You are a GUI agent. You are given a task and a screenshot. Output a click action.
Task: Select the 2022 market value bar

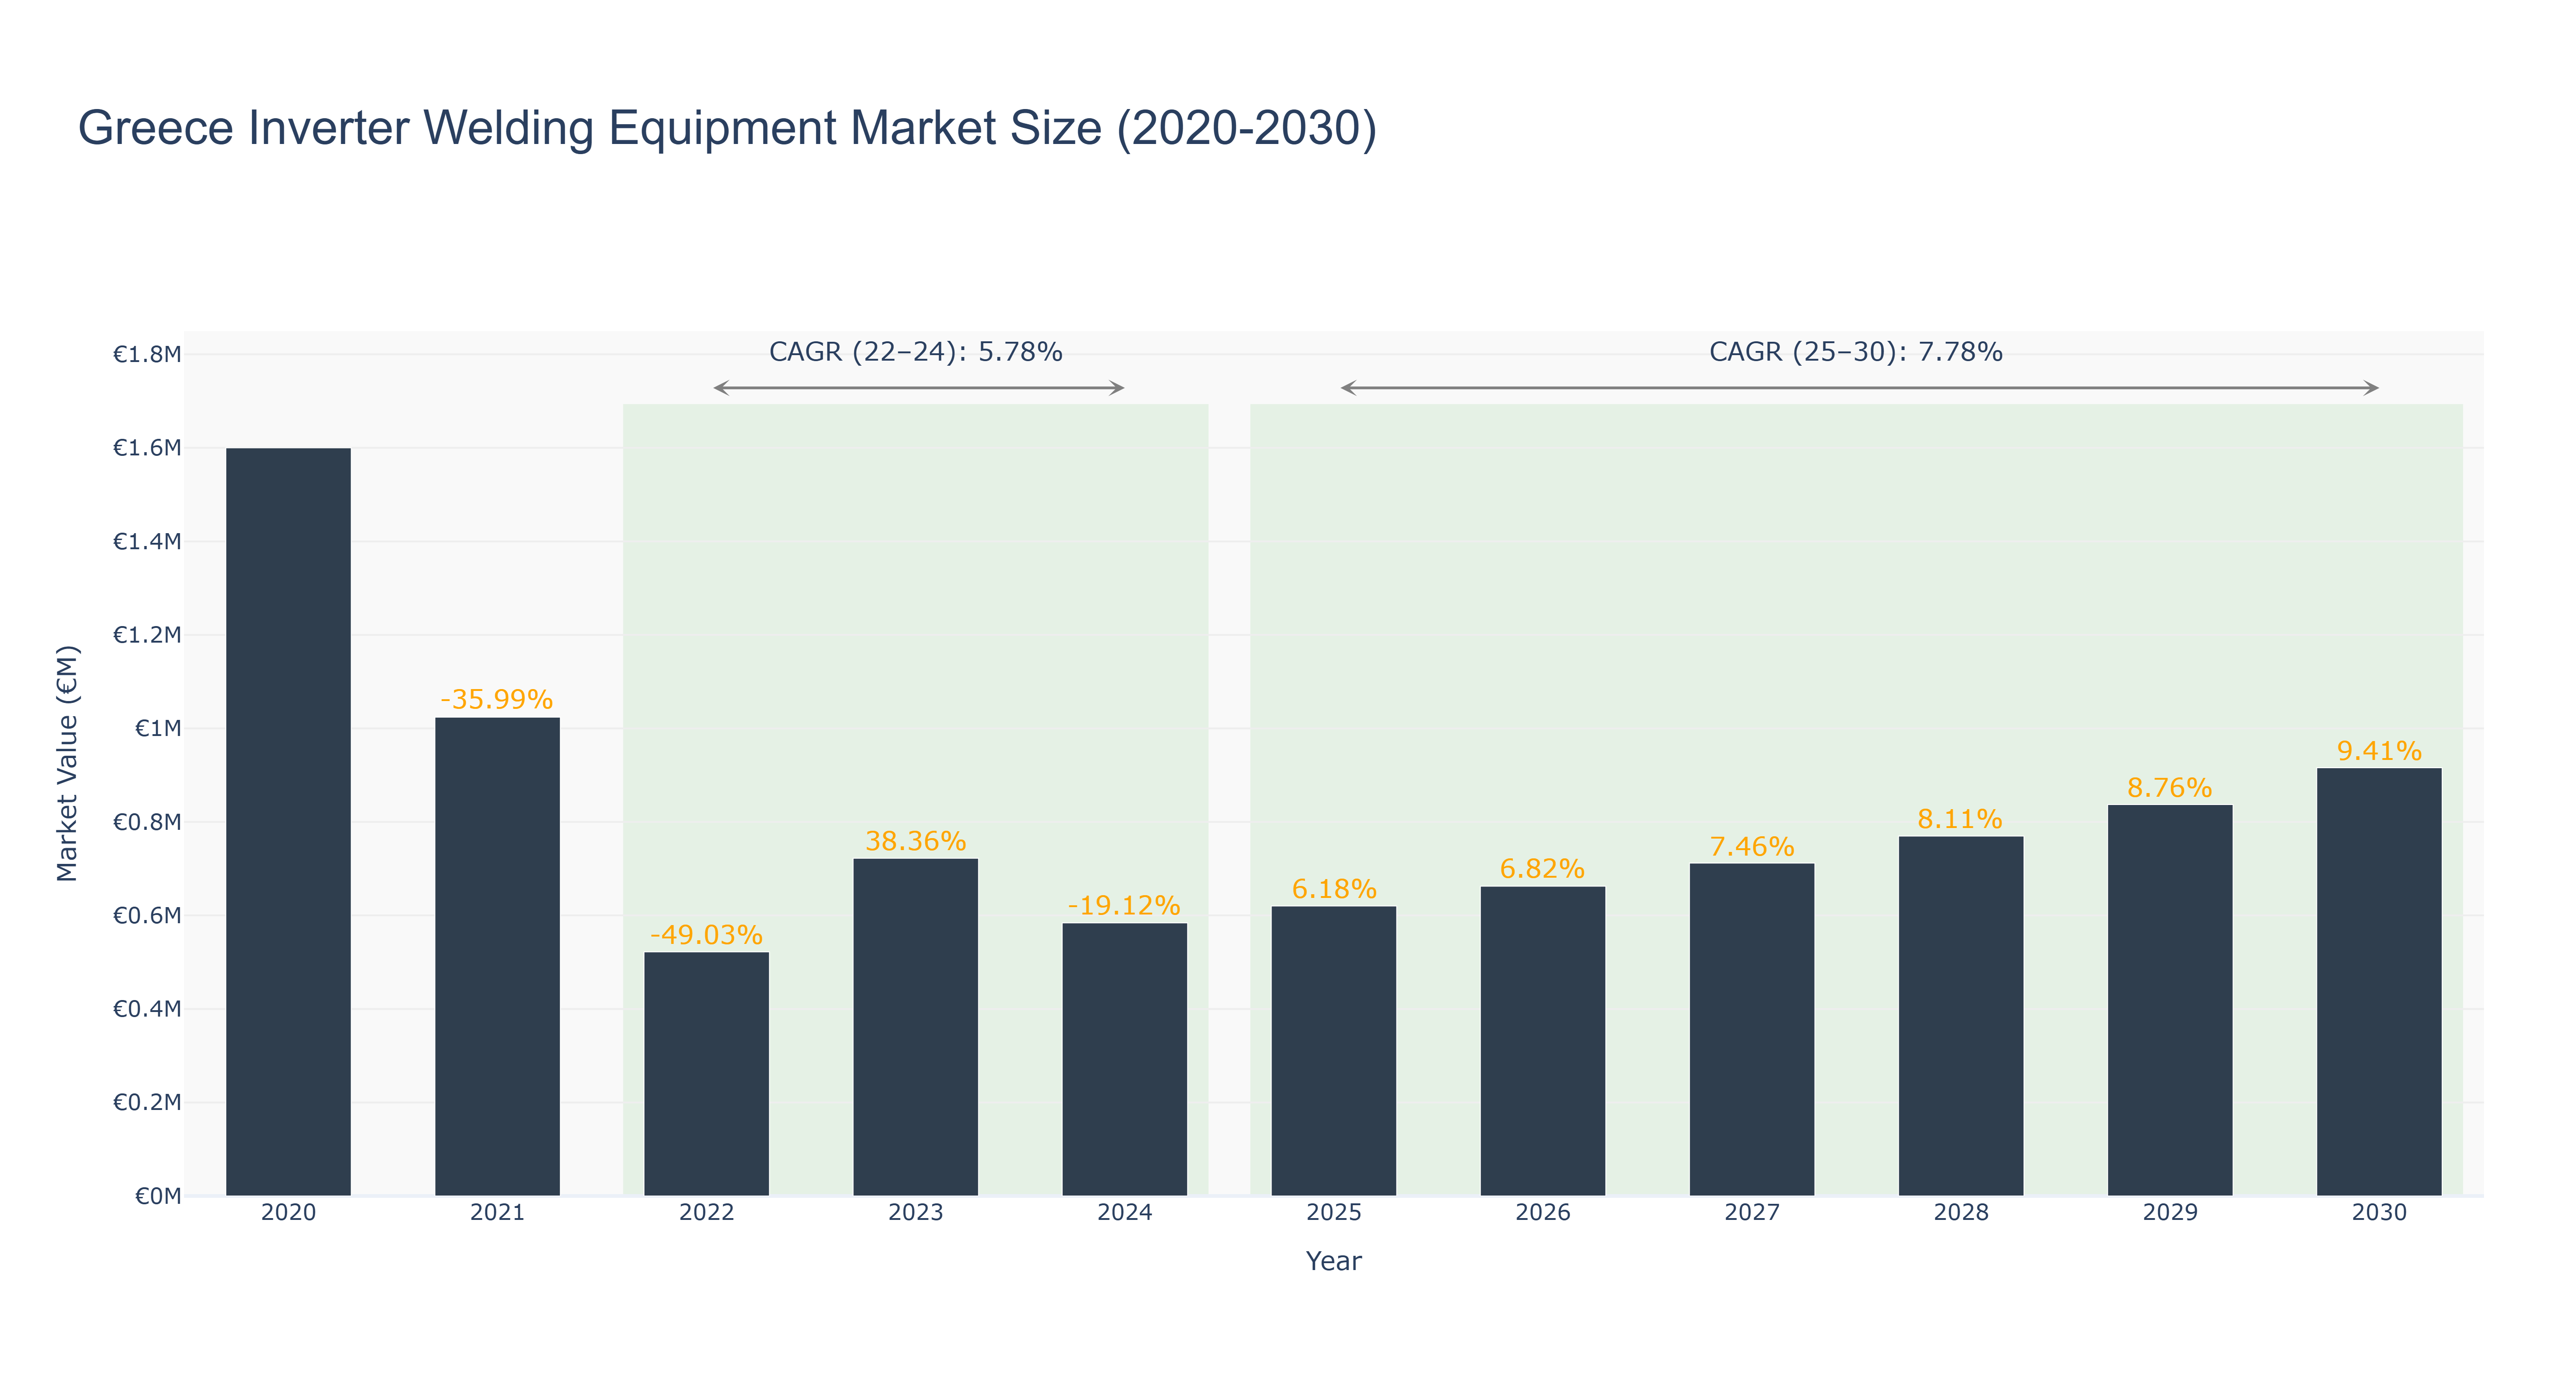706,1074
